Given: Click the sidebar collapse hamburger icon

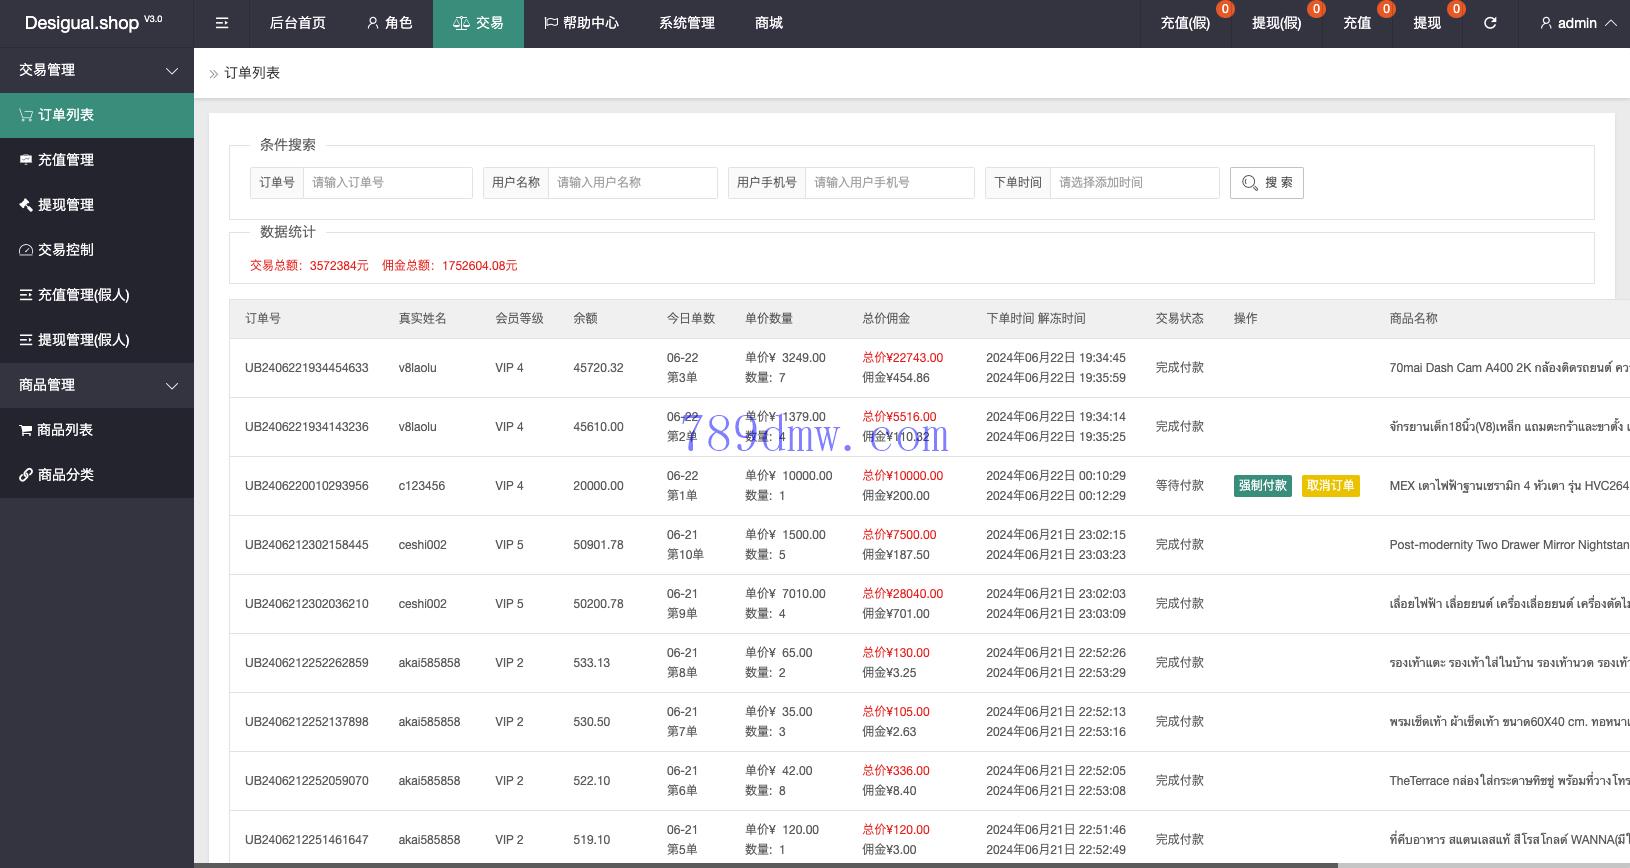Looking at the screenshot, I should 222,23.
